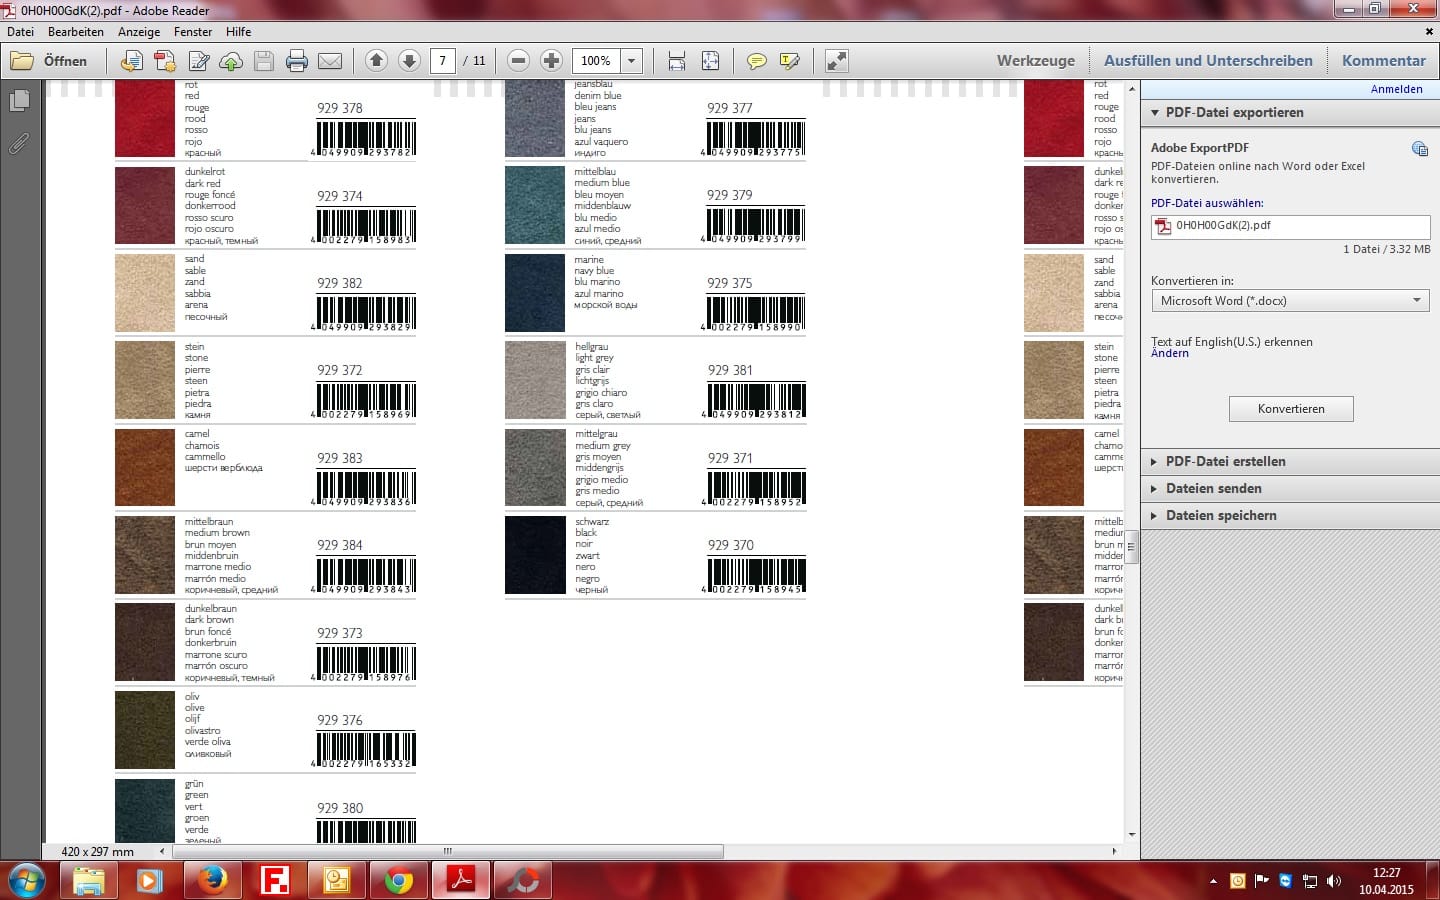Click the page number field
Viewport: 1440px width, 900px height.
442,61
